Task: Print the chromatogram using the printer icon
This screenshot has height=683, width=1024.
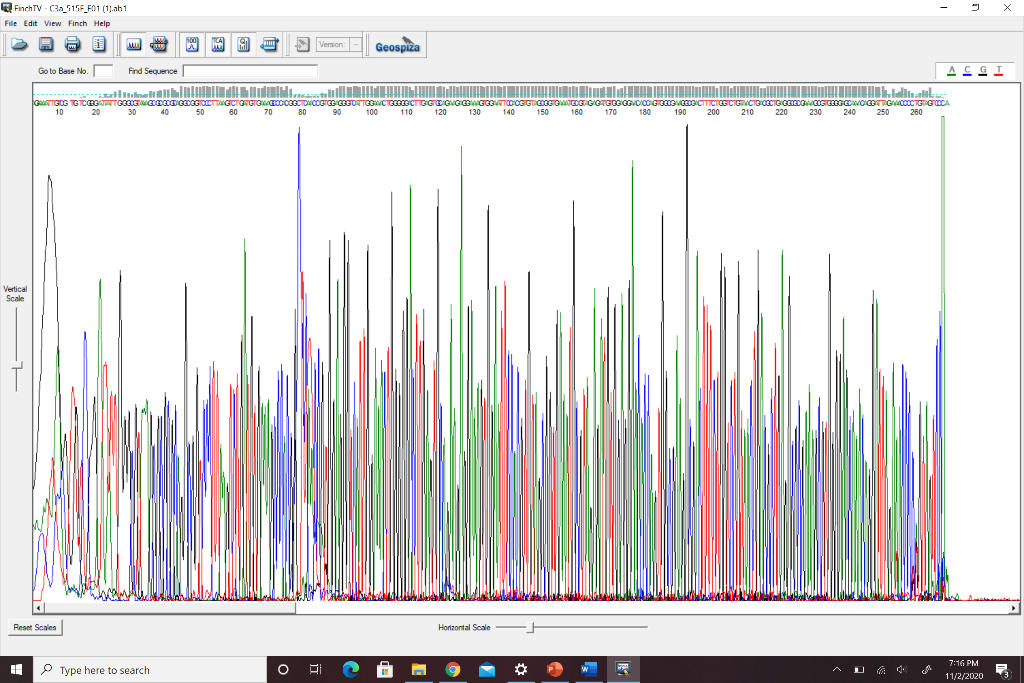Action: (73, 44)
